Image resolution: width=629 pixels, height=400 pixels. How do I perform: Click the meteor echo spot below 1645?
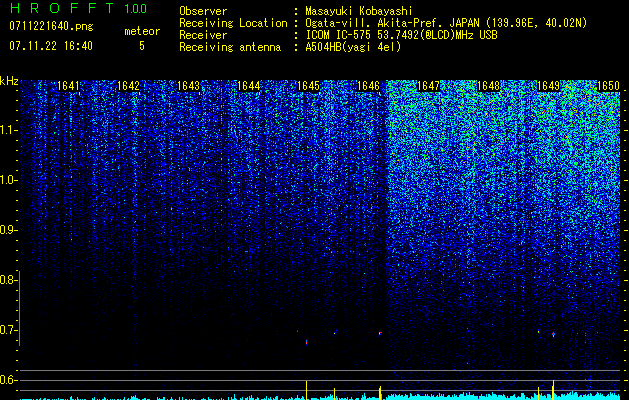pyautogui.click(x=306, y=342)
